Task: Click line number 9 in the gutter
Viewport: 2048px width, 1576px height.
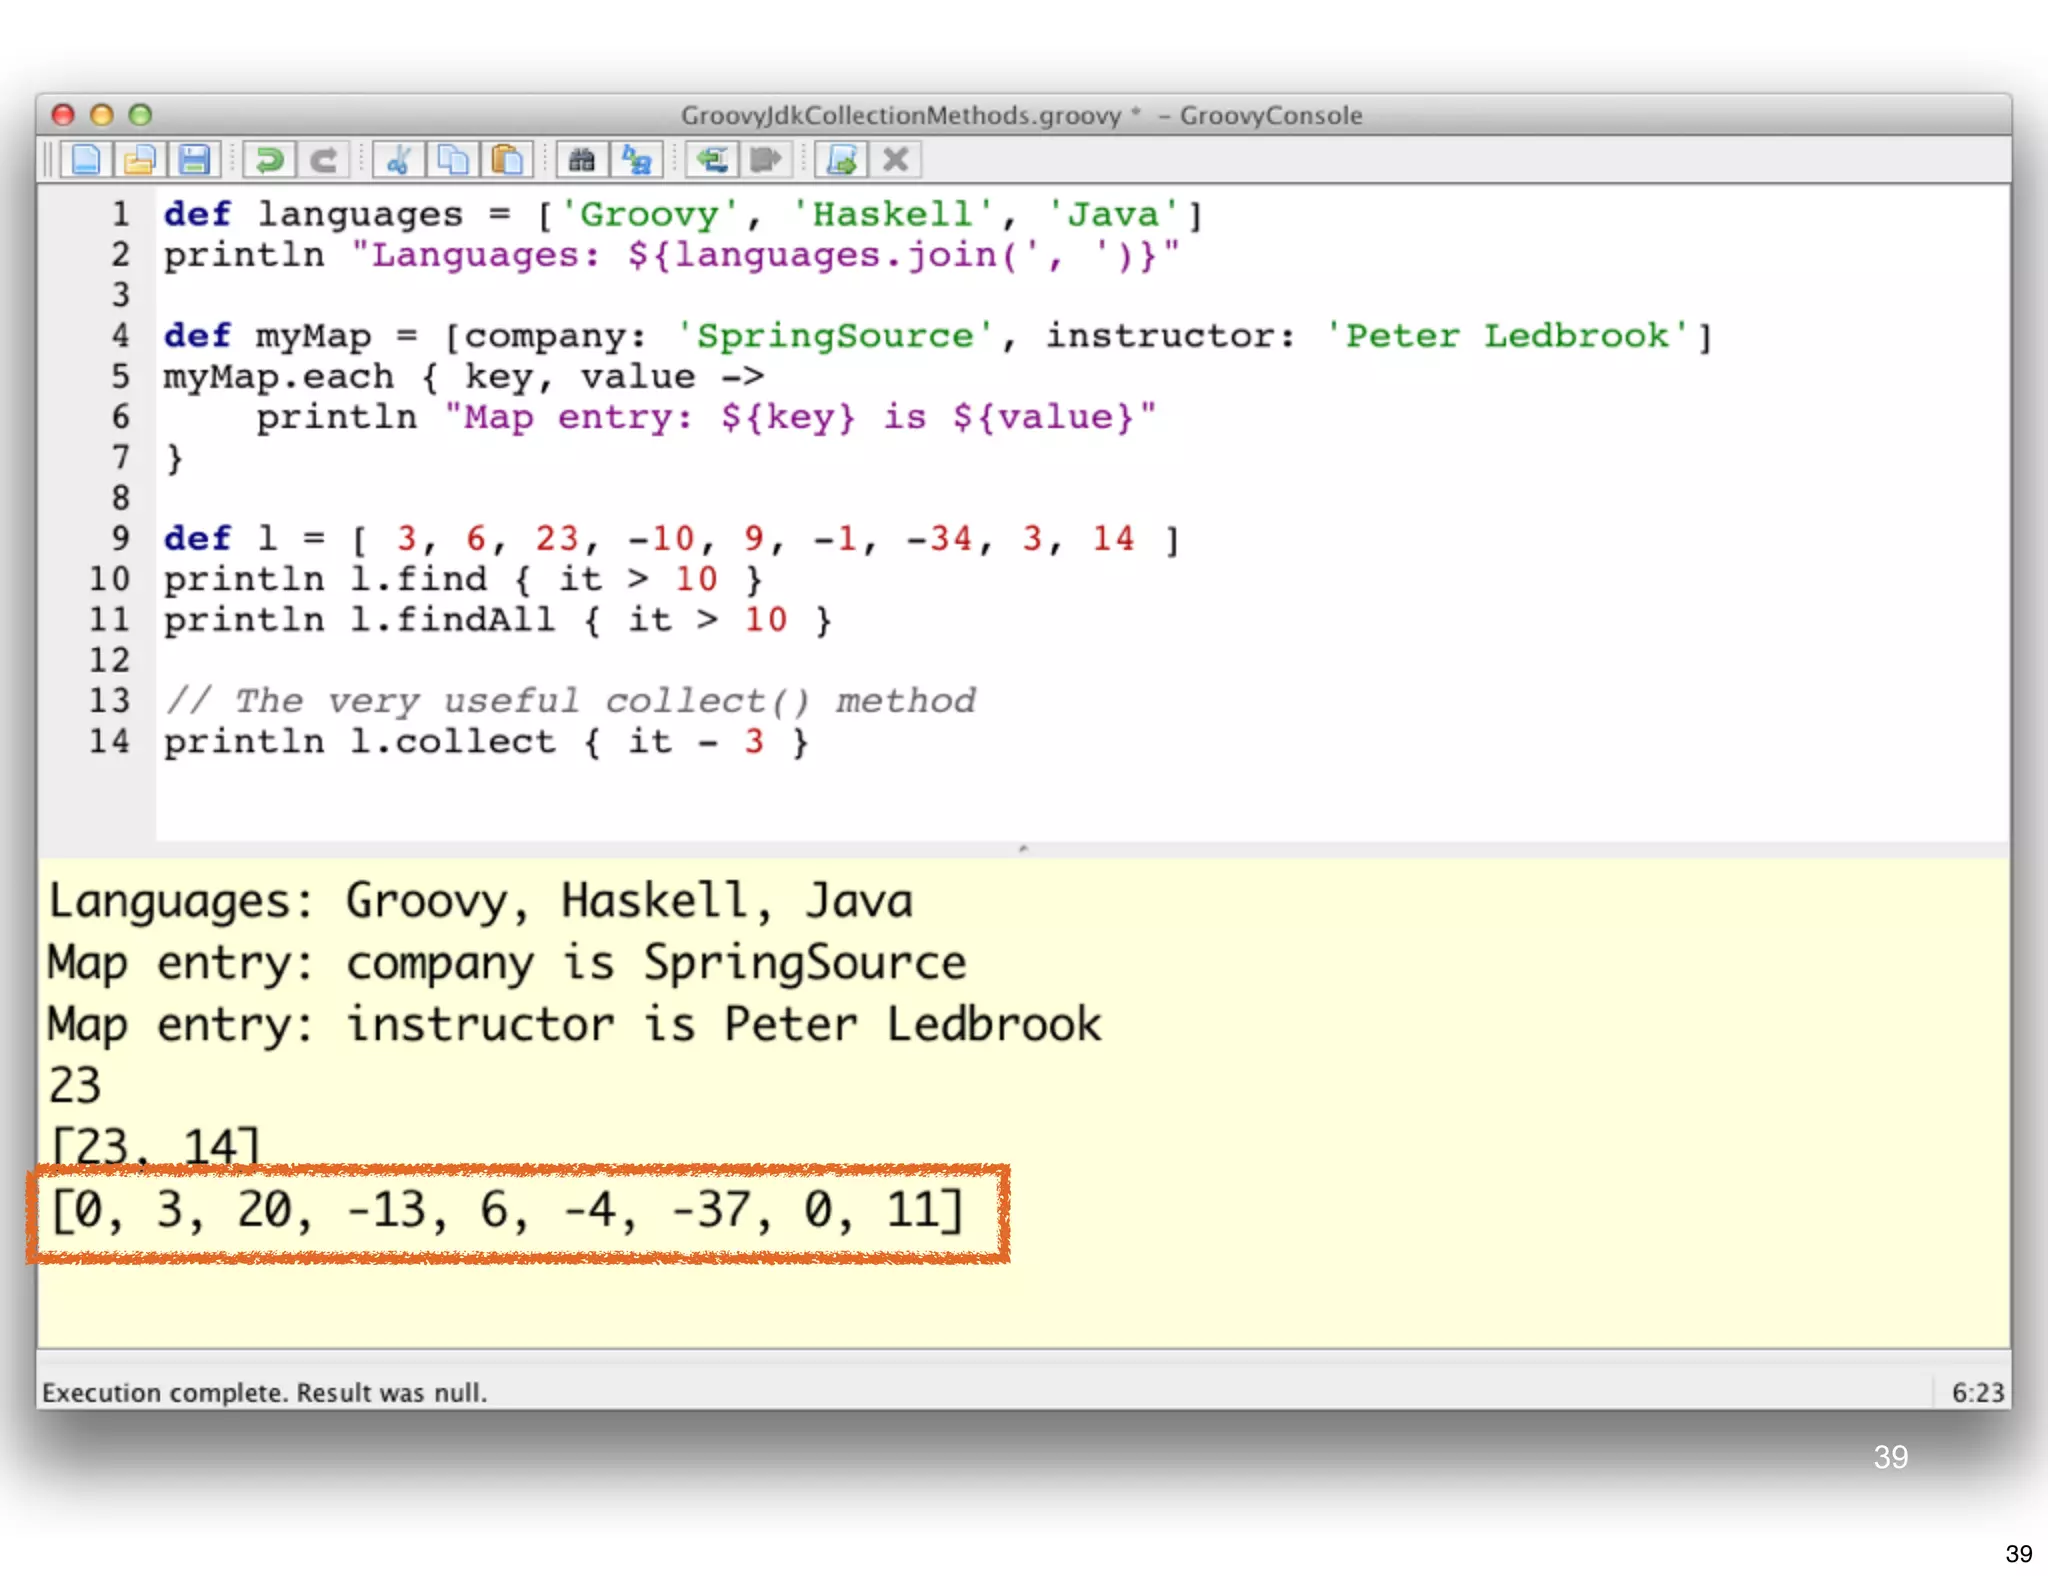Action: (120, 538)
